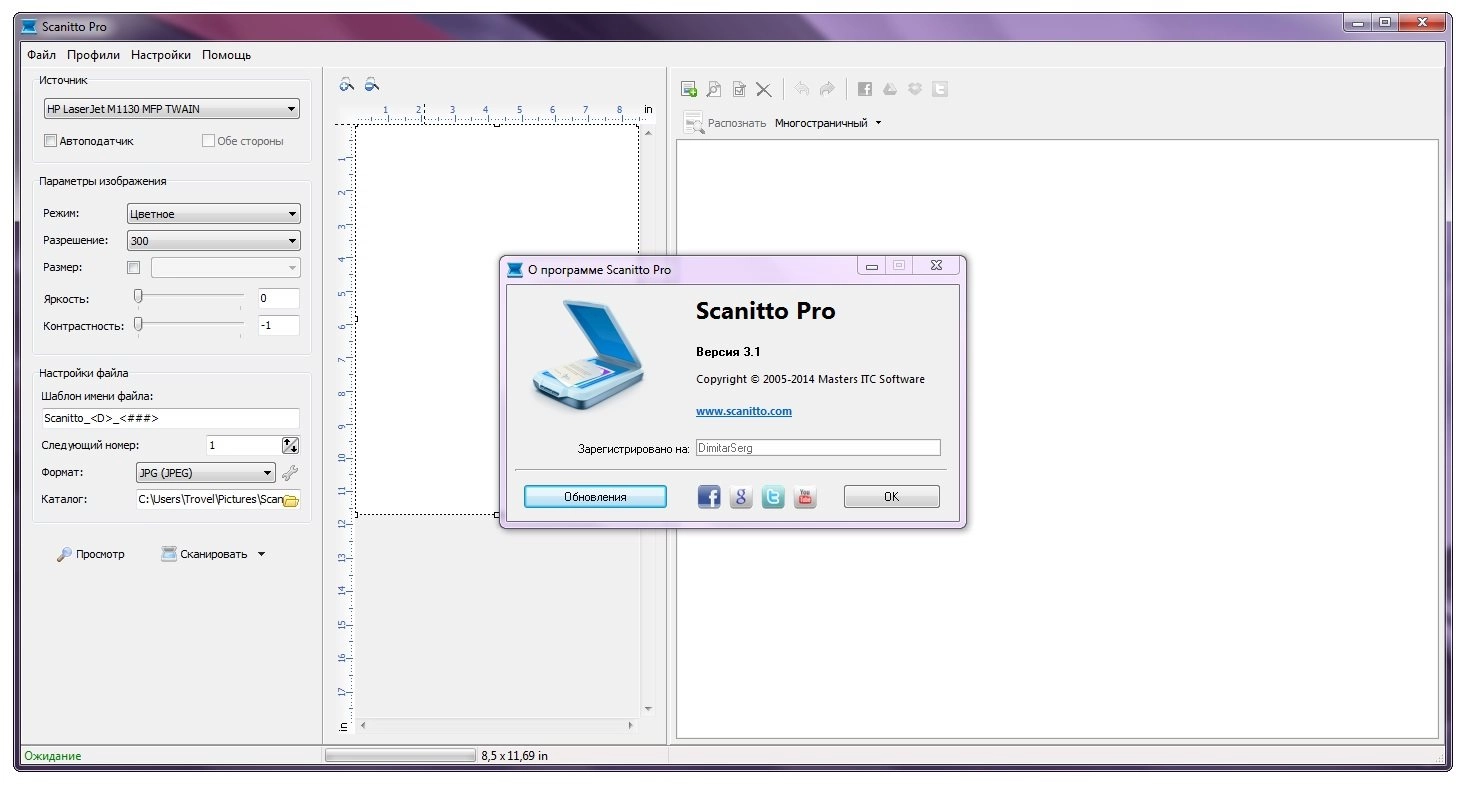This screenshot has height=791, width=1470.
Task: Click the X delete icon in toolbar
Action: [x=764, y=89]
